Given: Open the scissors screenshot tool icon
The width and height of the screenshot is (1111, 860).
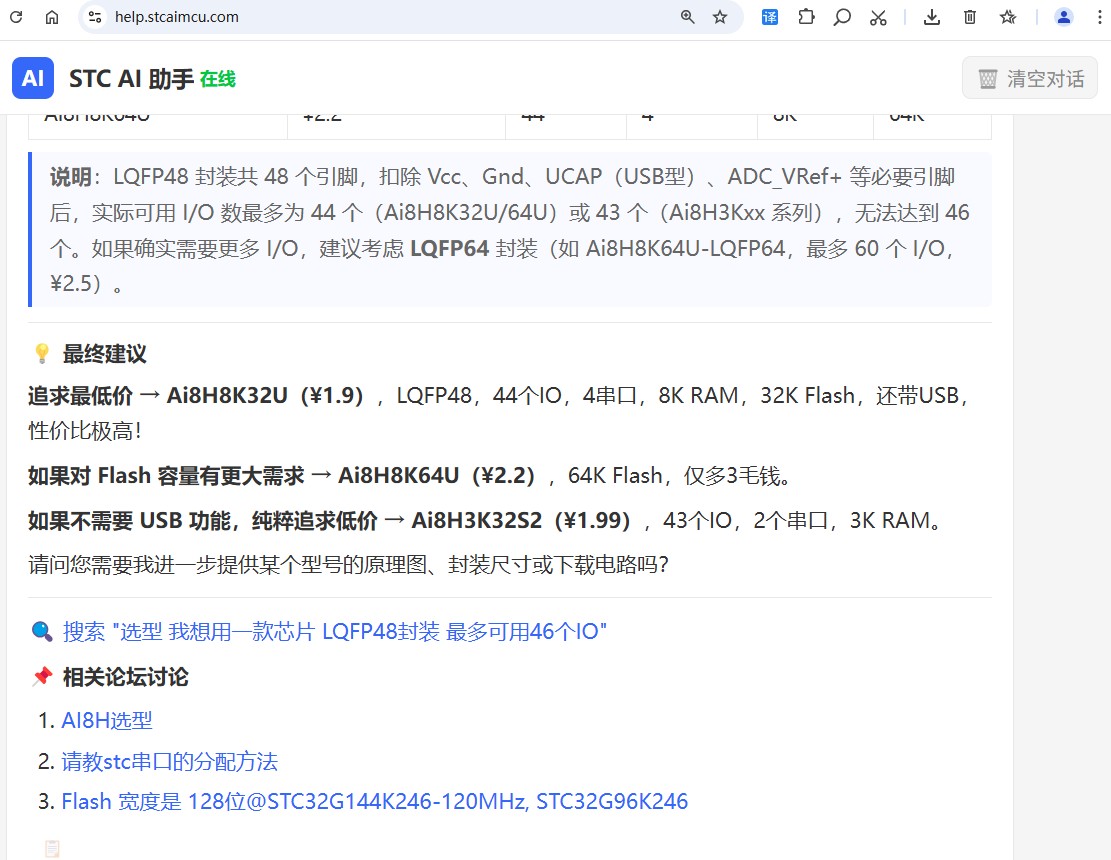Looking at the screenshot, I should click(x=878, y=17).
